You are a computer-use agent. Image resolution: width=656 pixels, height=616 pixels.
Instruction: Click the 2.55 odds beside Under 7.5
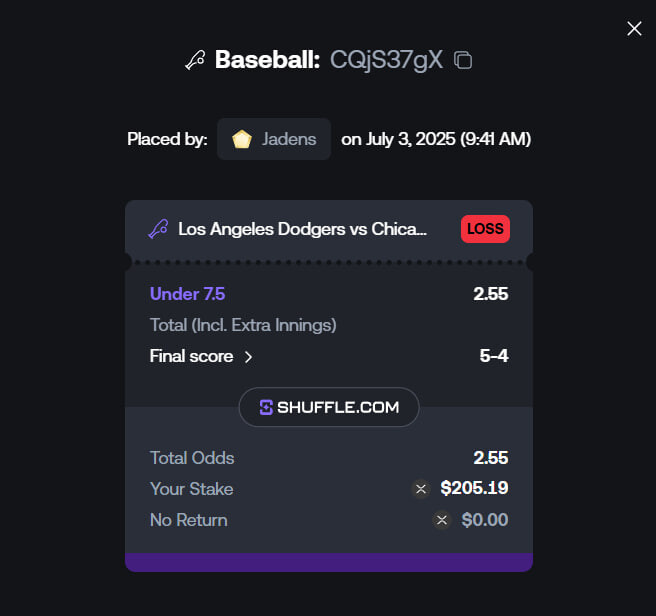(x=491, y=294)
